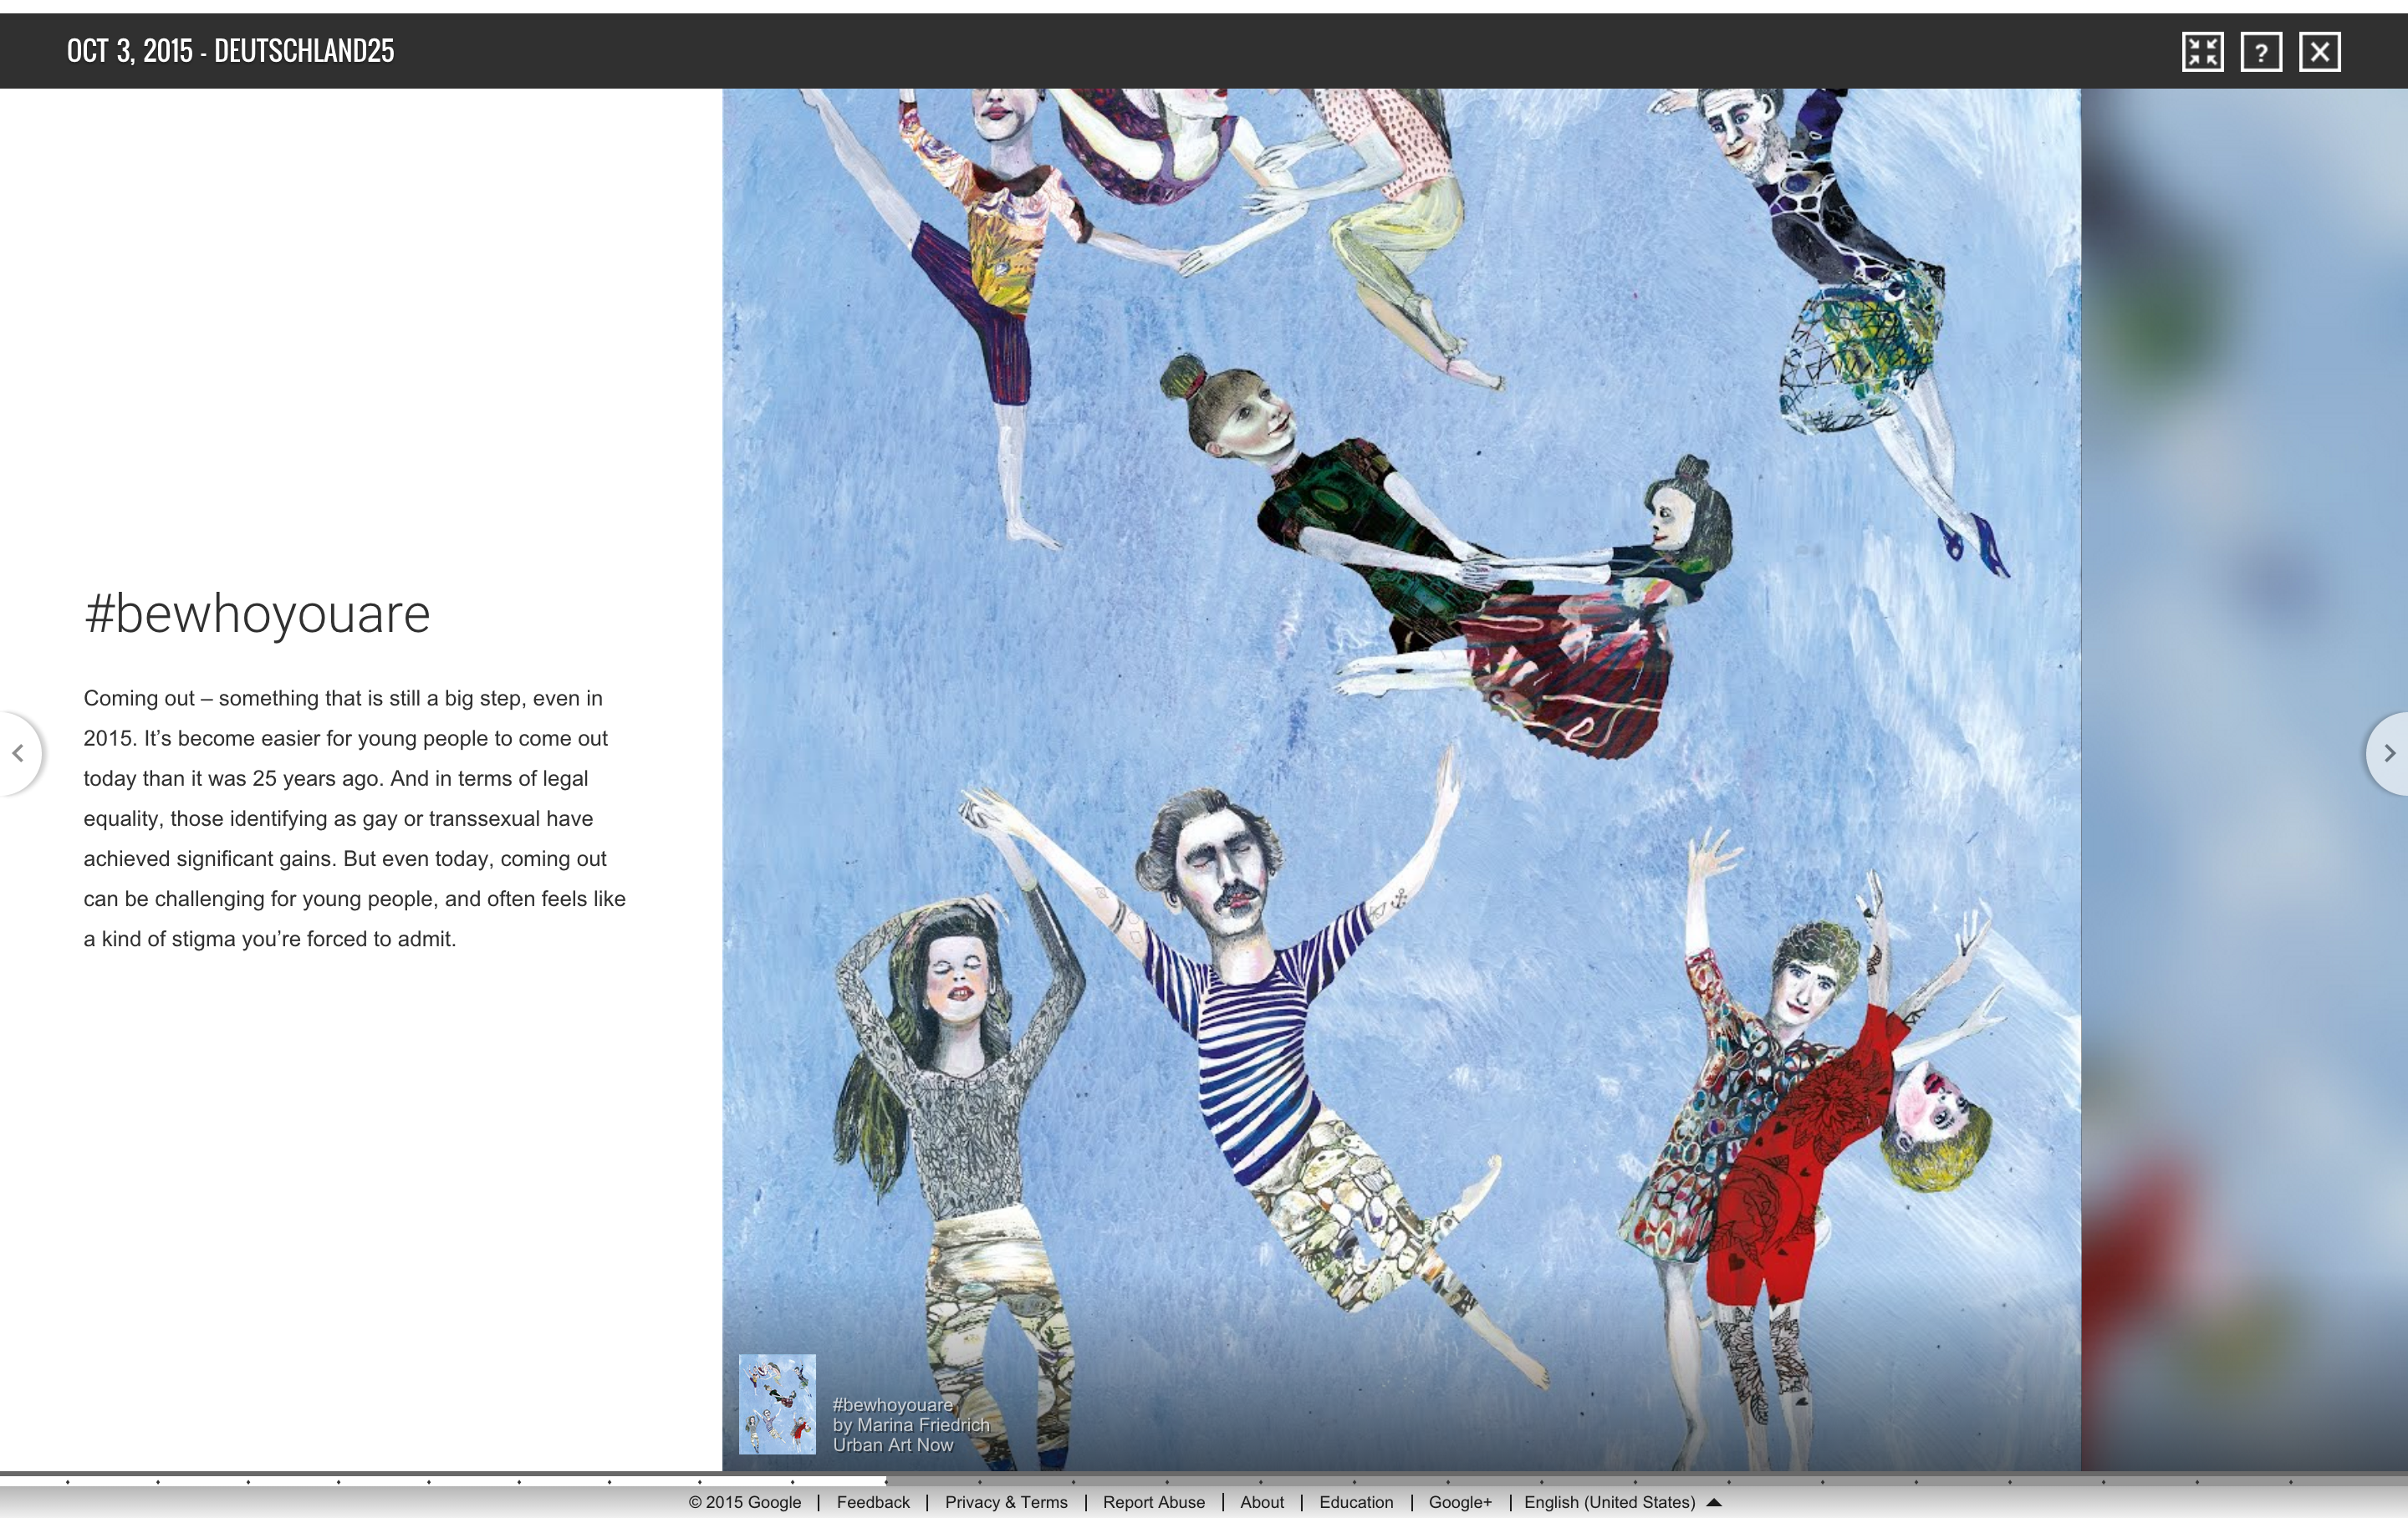Open the Google+ footer link
This screenshot has width=2408, height=1518.
pos(1459,1502)
